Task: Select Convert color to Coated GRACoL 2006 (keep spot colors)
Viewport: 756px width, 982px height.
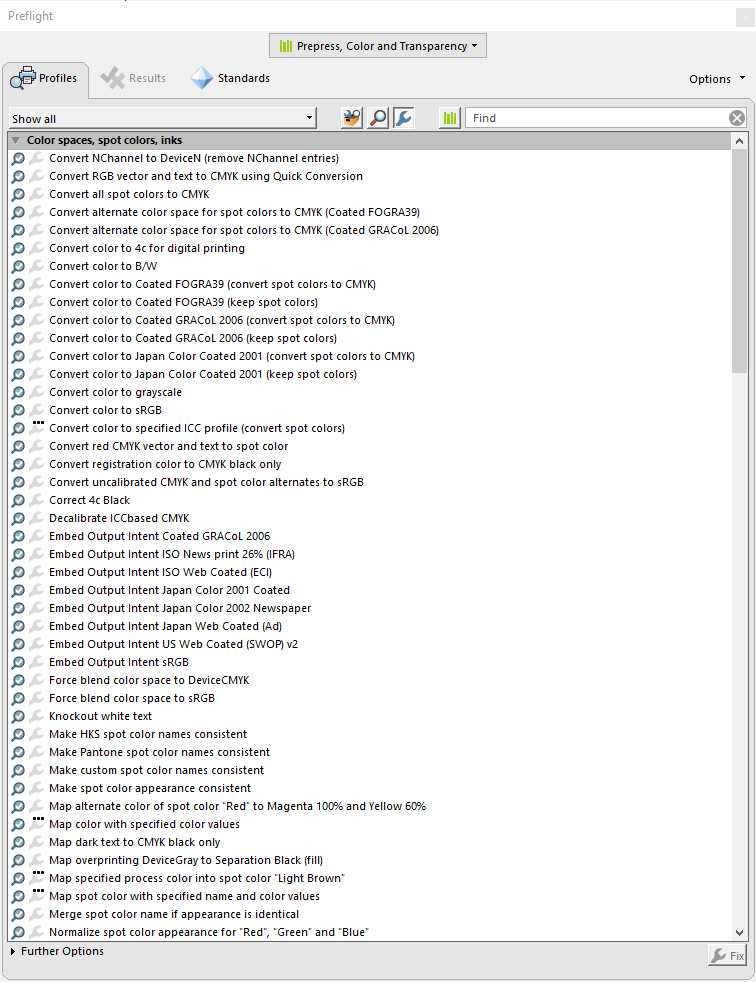Action: [193, 338]
